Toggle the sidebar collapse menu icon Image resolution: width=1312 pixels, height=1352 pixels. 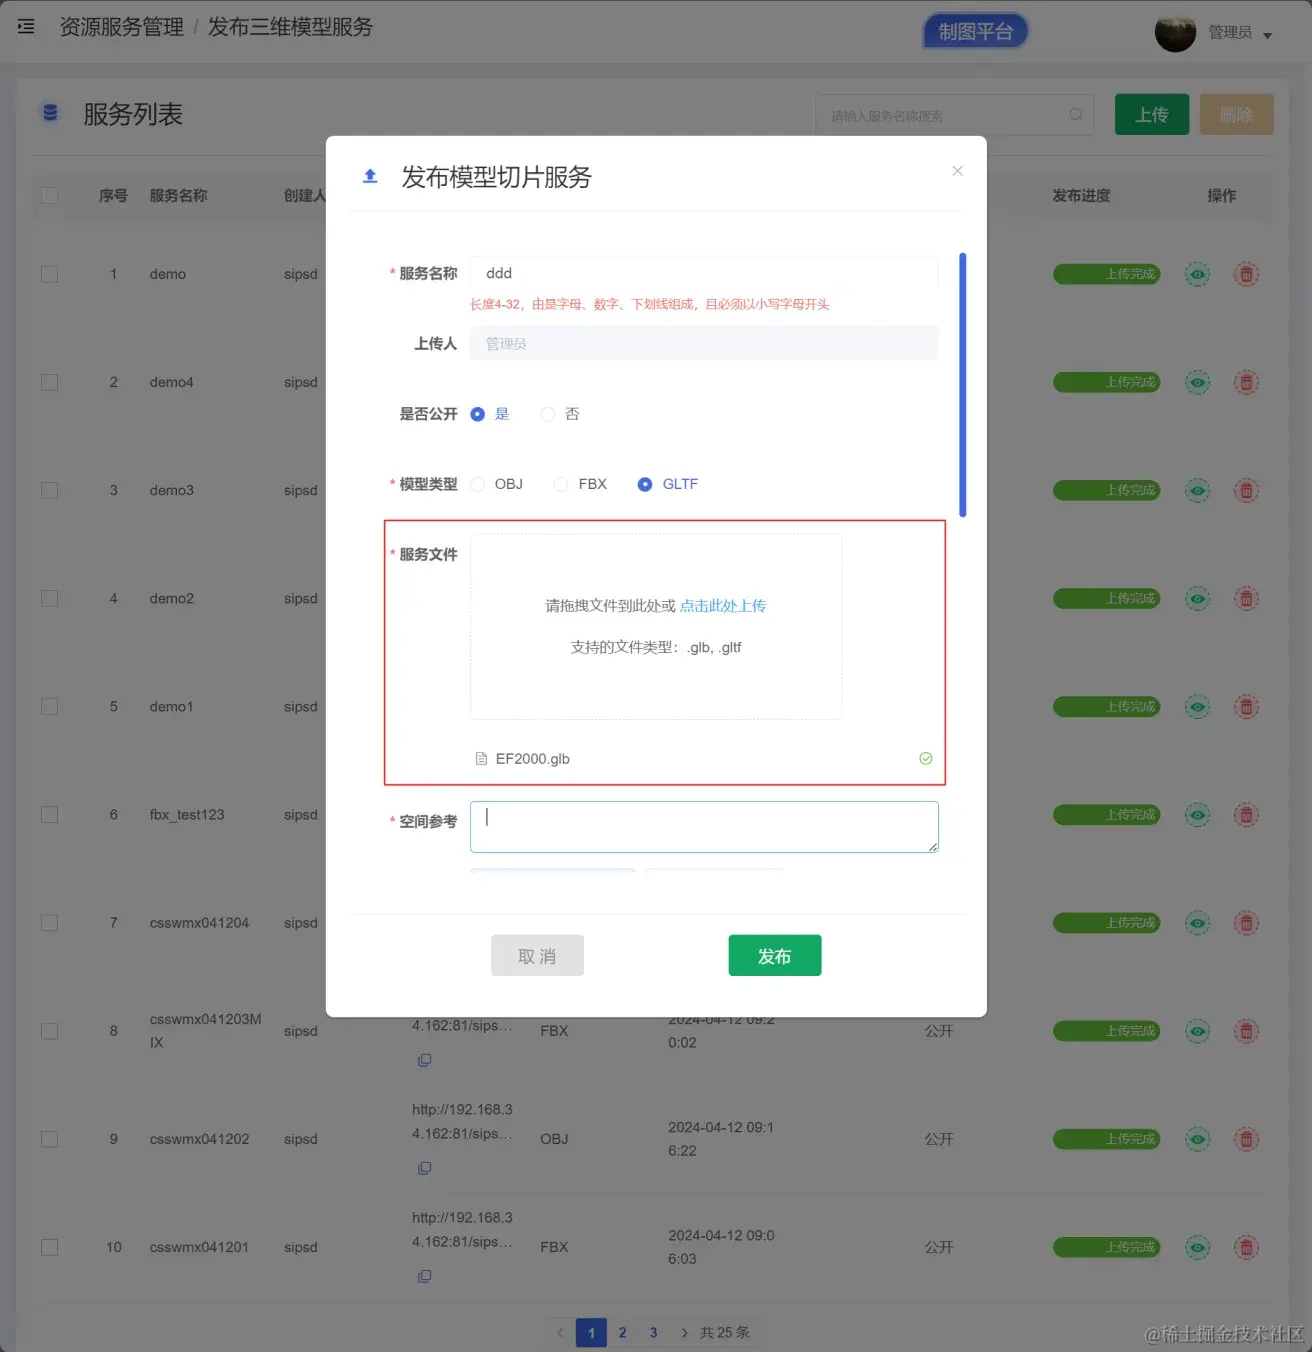point(27,27)
